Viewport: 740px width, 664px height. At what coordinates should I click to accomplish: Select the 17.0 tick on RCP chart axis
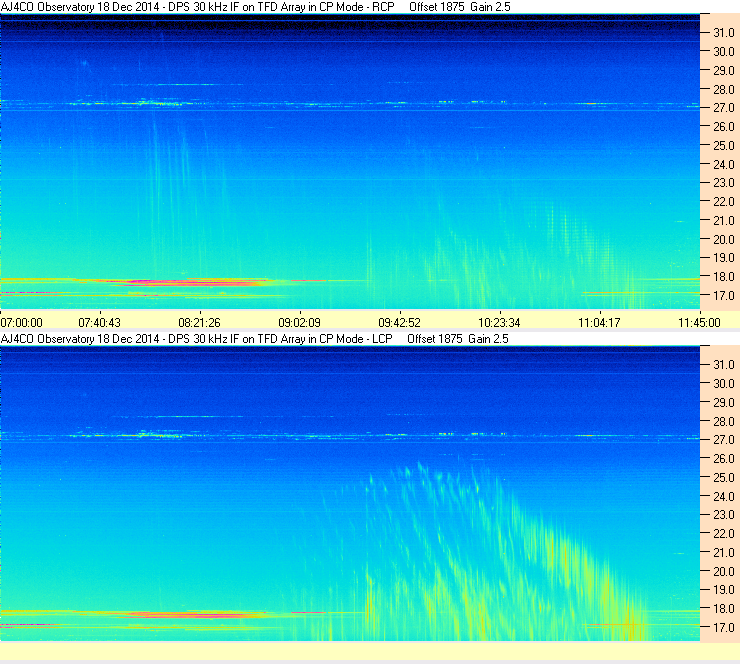point(724,296)
